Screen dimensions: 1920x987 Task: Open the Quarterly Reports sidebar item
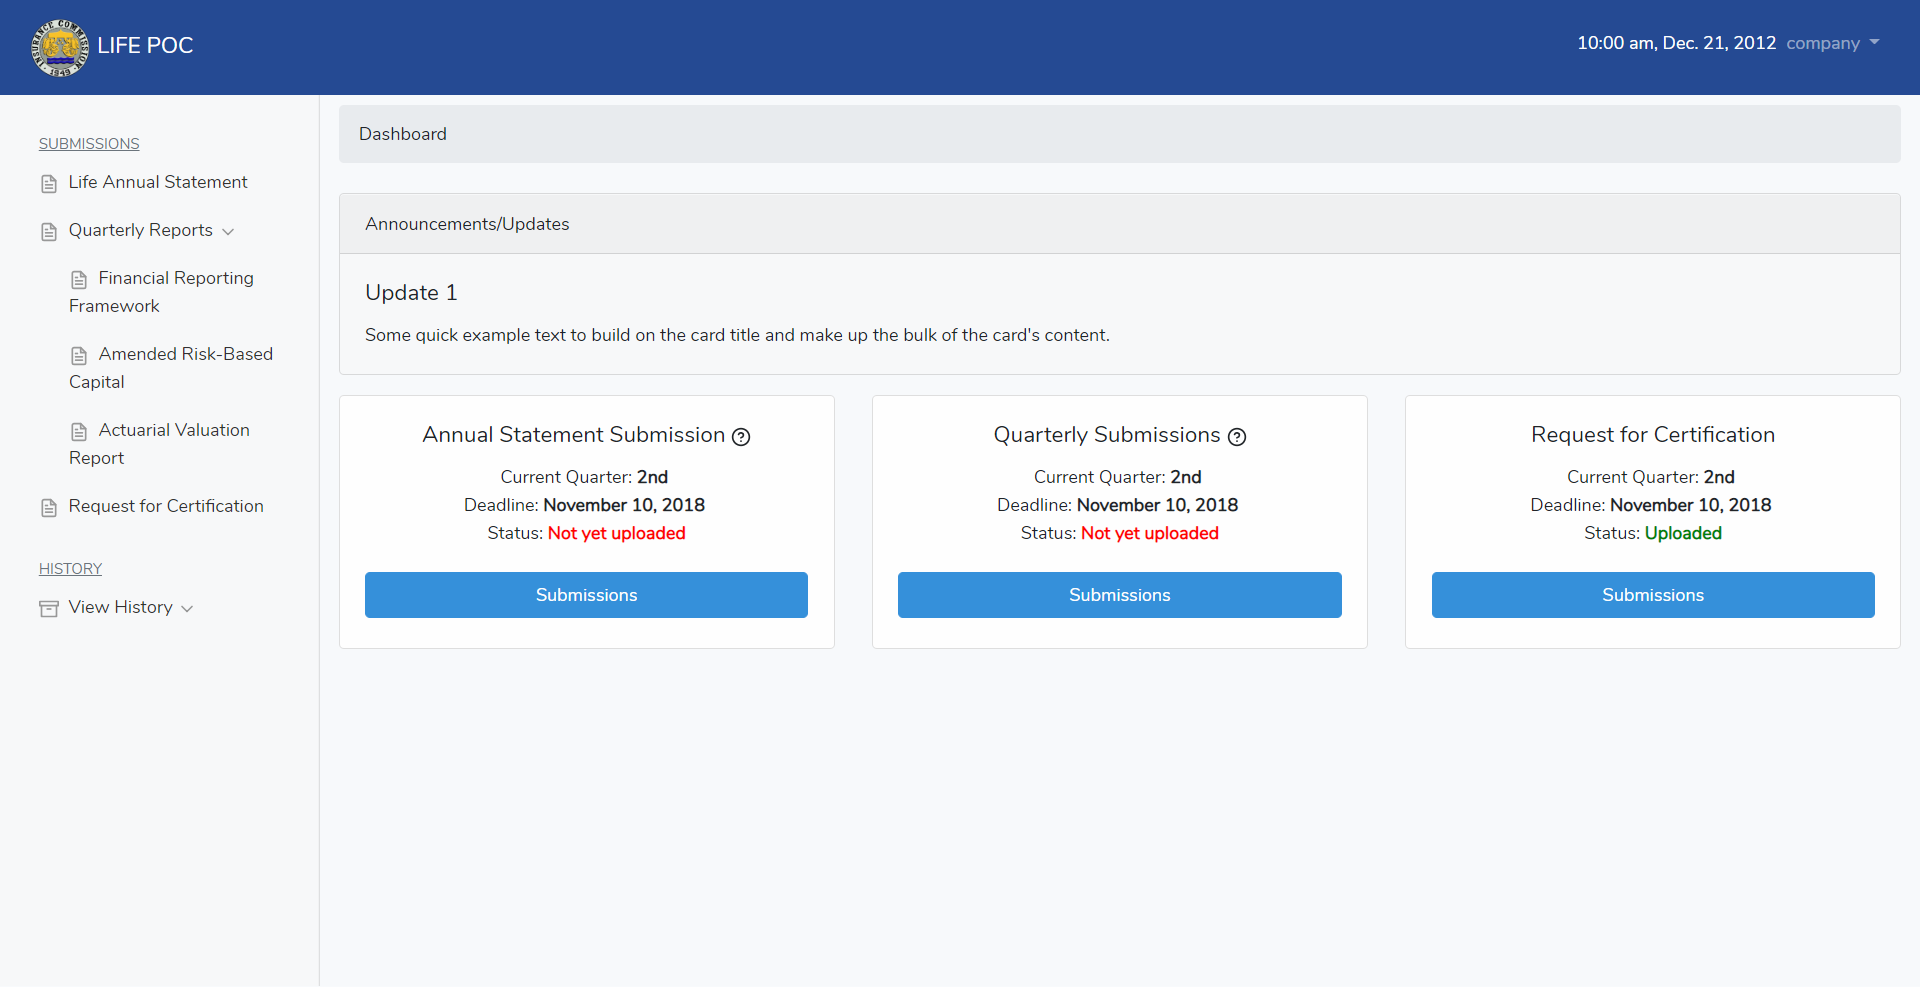tap(141, 230)
